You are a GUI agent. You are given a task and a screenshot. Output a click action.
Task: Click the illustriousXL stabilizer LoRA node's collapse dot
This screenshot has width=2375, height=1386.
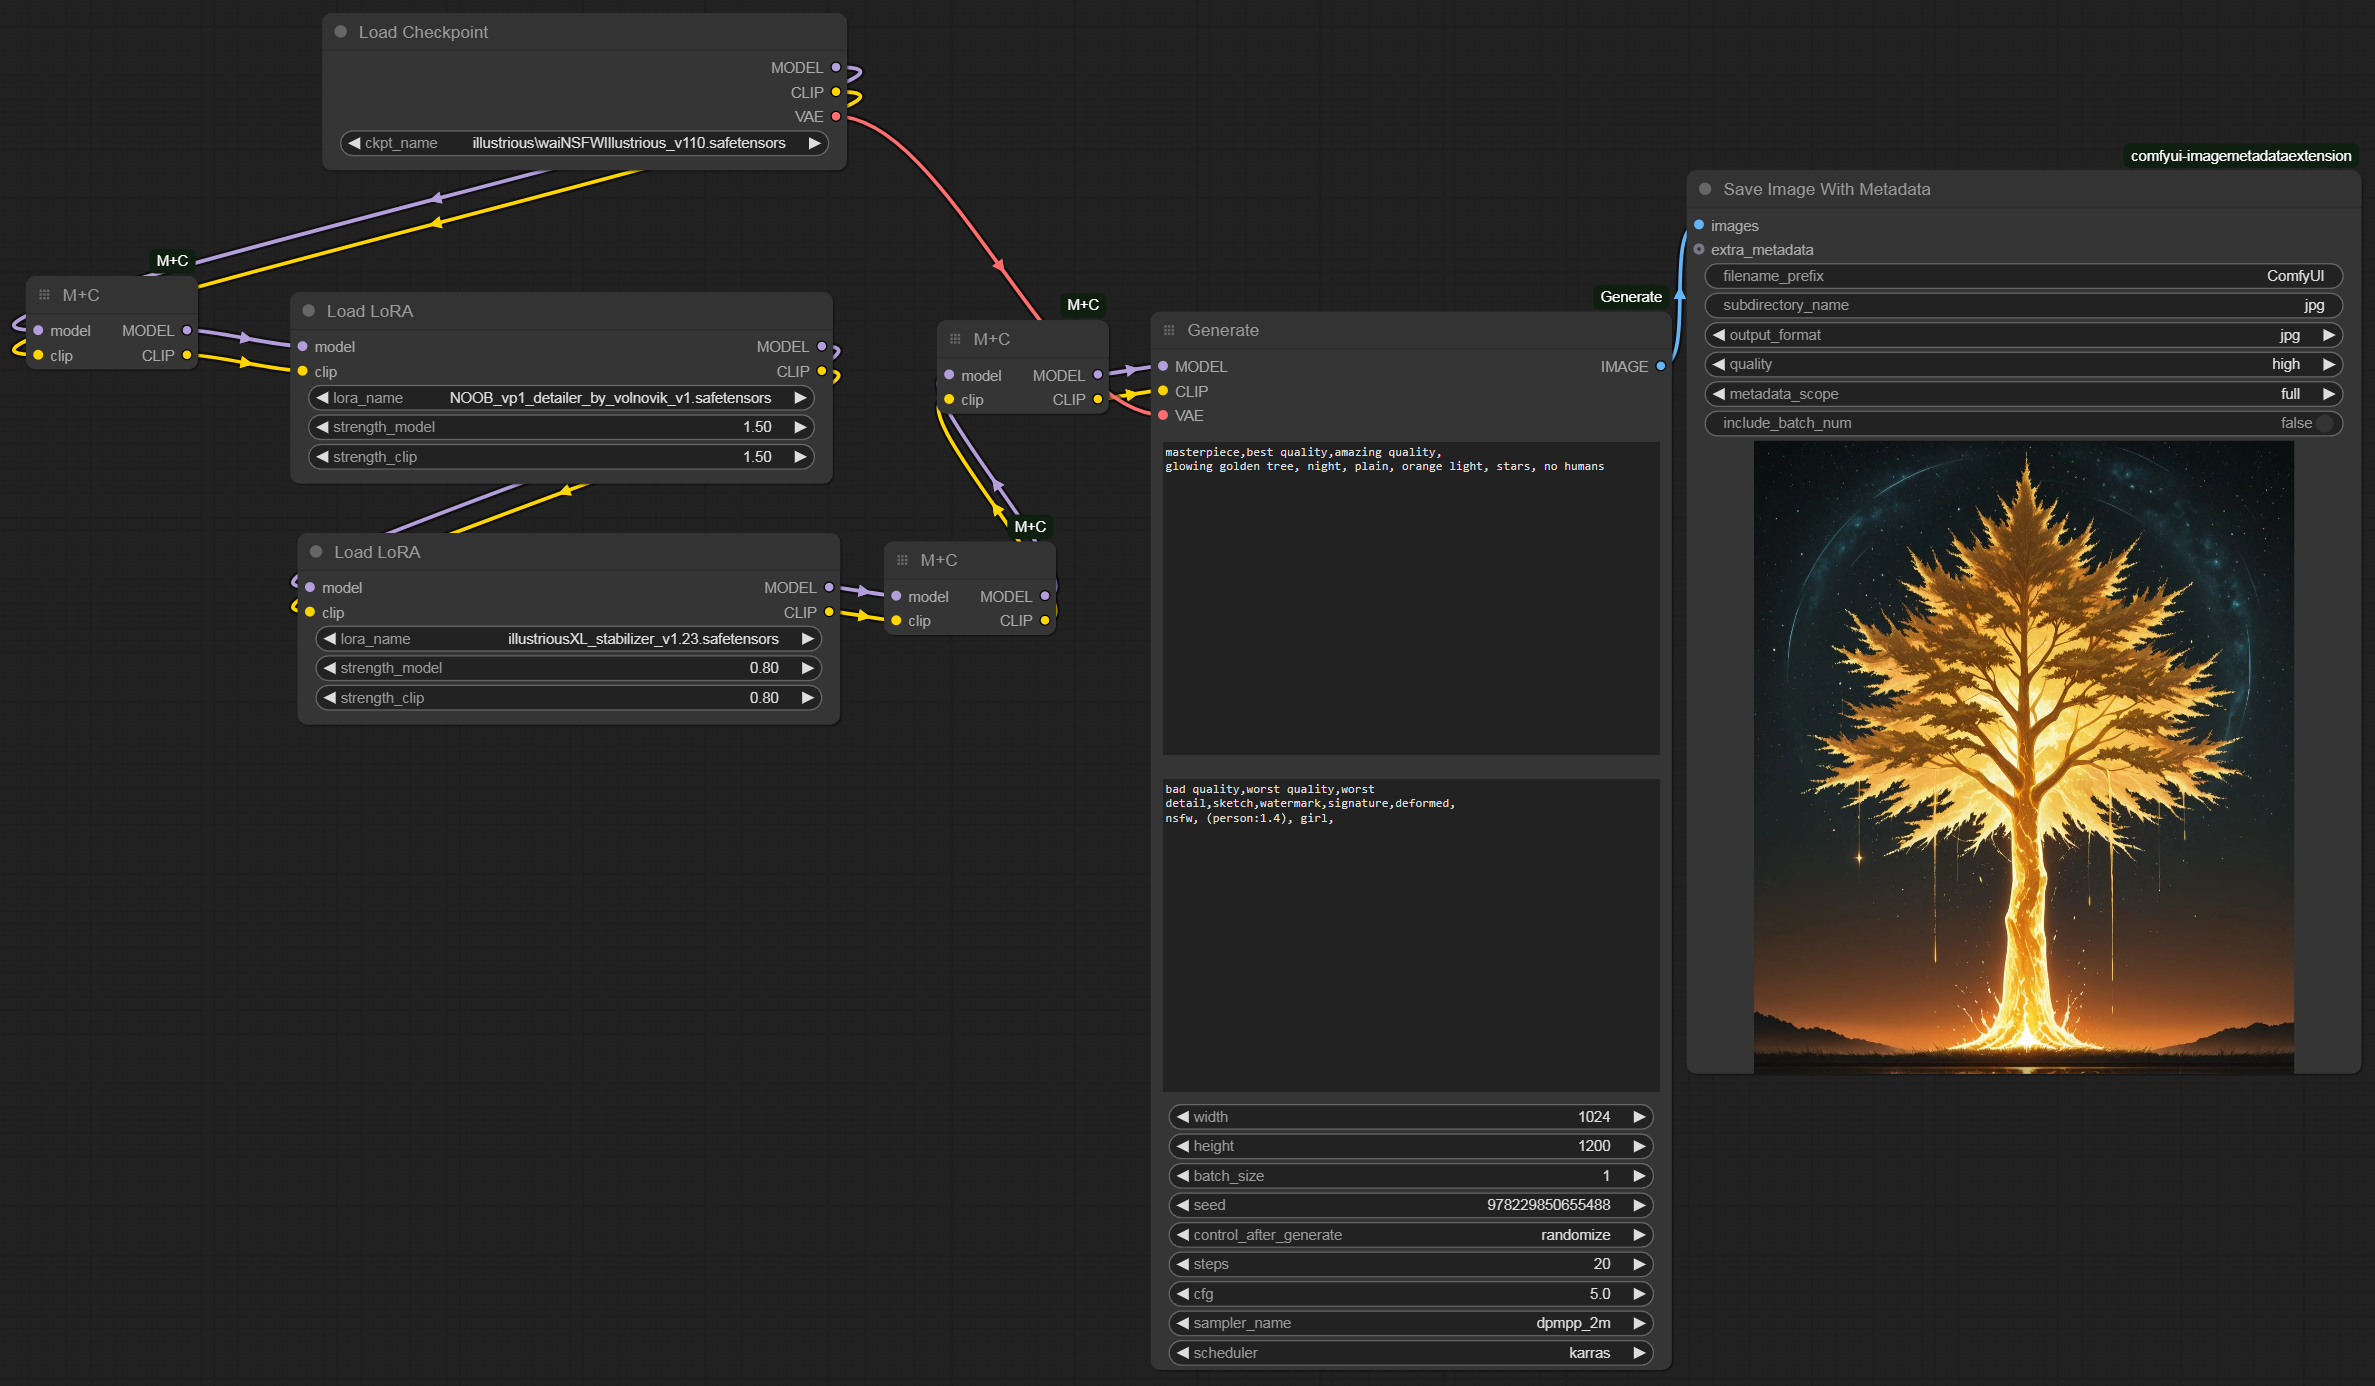click(316, 552)
